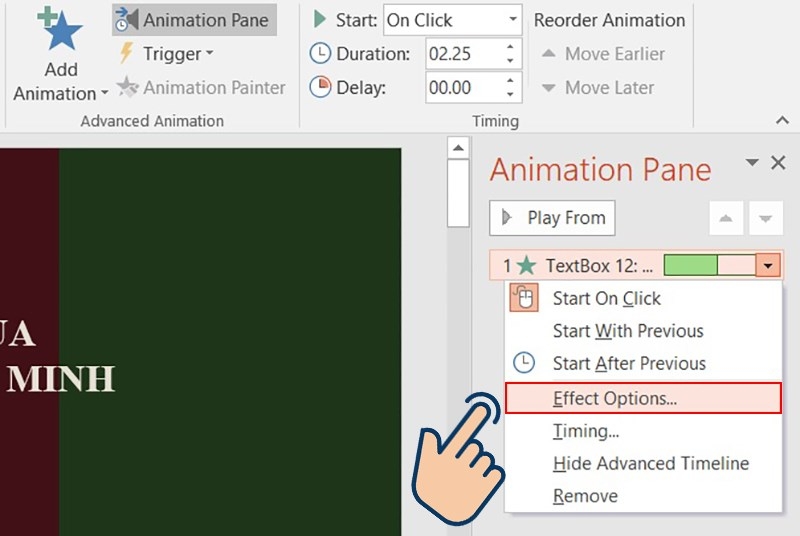Move animation up with the pane's up arrow

726,218
